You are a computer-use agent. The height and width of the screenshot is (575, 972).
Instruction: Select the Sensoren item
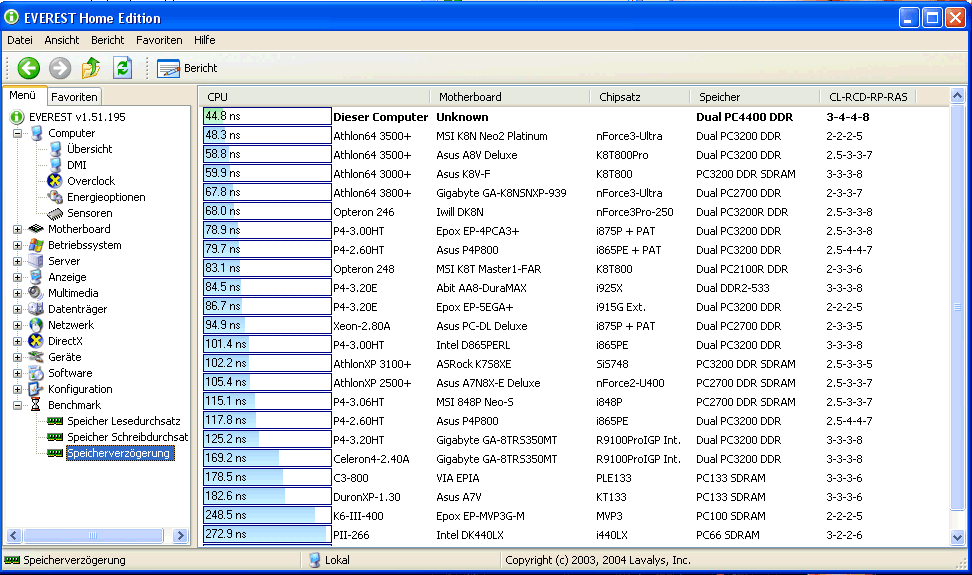pyautogui.click(x=89, y=213)
